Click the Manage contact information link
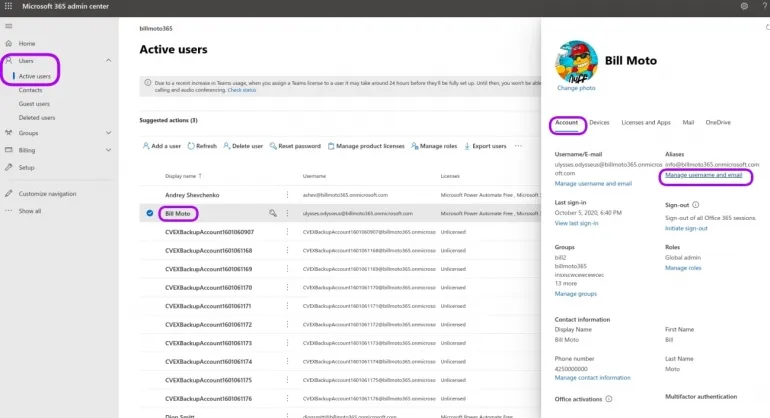770x418 pixels. [x=592, y=378]
